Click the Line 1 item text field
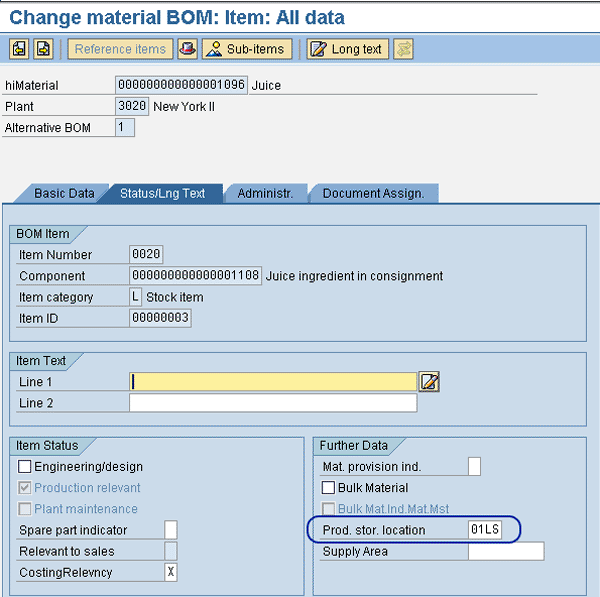Screen dimensions: 600x597 tap(273, 381)
